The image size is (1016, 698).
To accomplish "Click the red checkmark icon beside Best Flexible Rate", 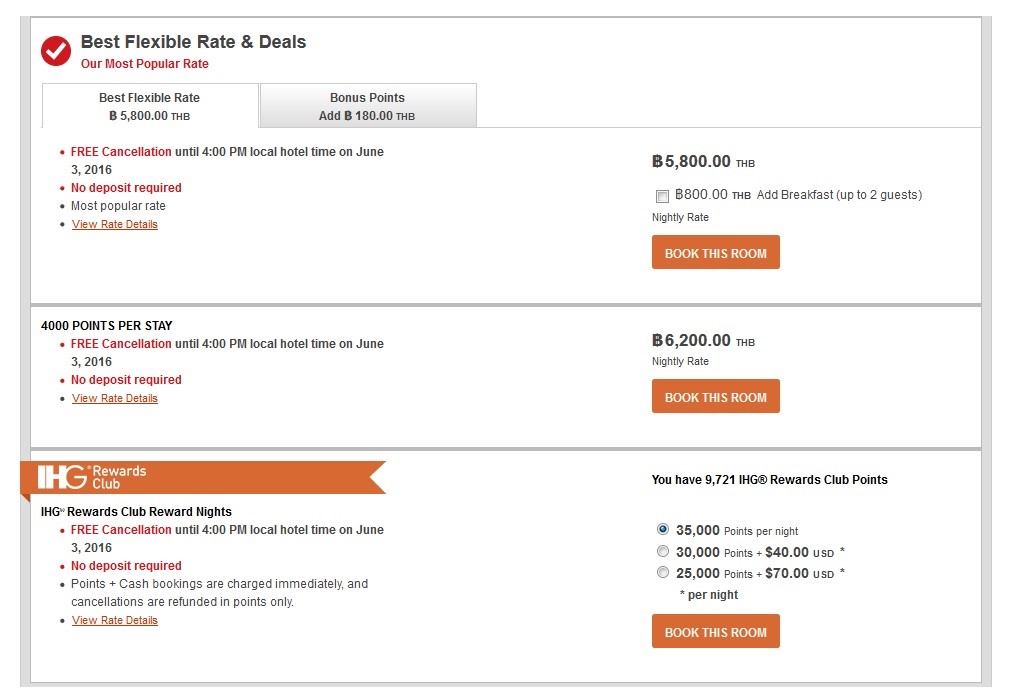I will click(56, 50).
